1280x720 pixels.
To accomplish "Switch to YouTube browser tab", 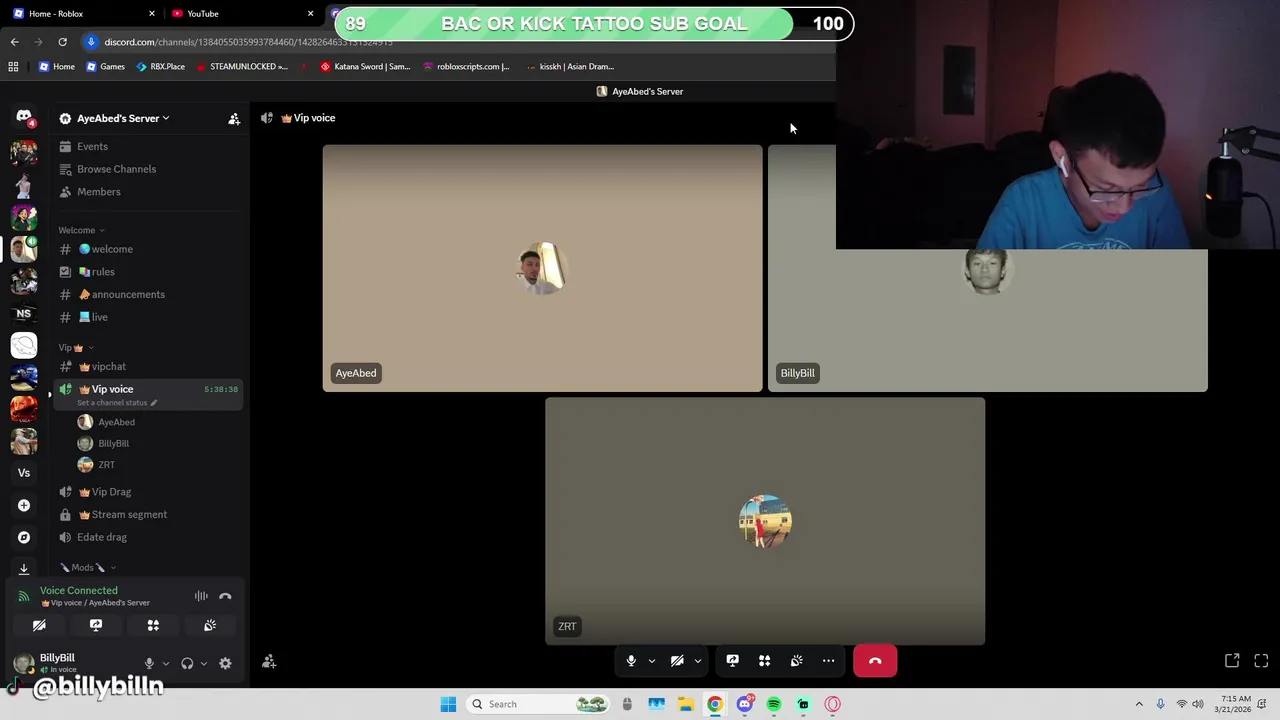I will tap(240, 13).
